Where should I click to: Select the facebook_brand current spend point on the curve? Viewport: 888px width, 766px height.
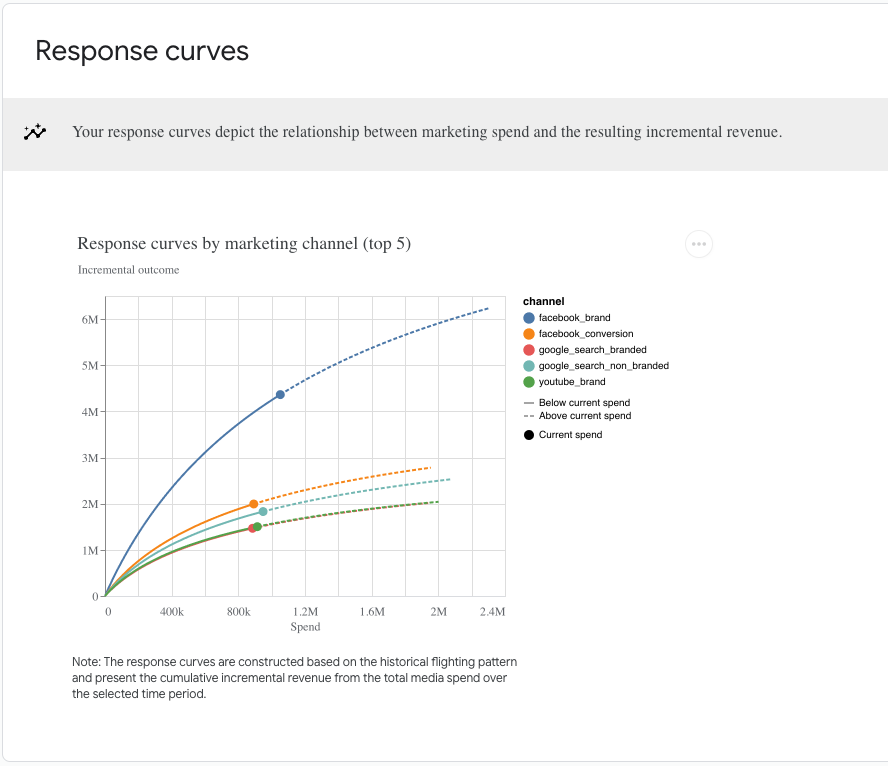280,395
